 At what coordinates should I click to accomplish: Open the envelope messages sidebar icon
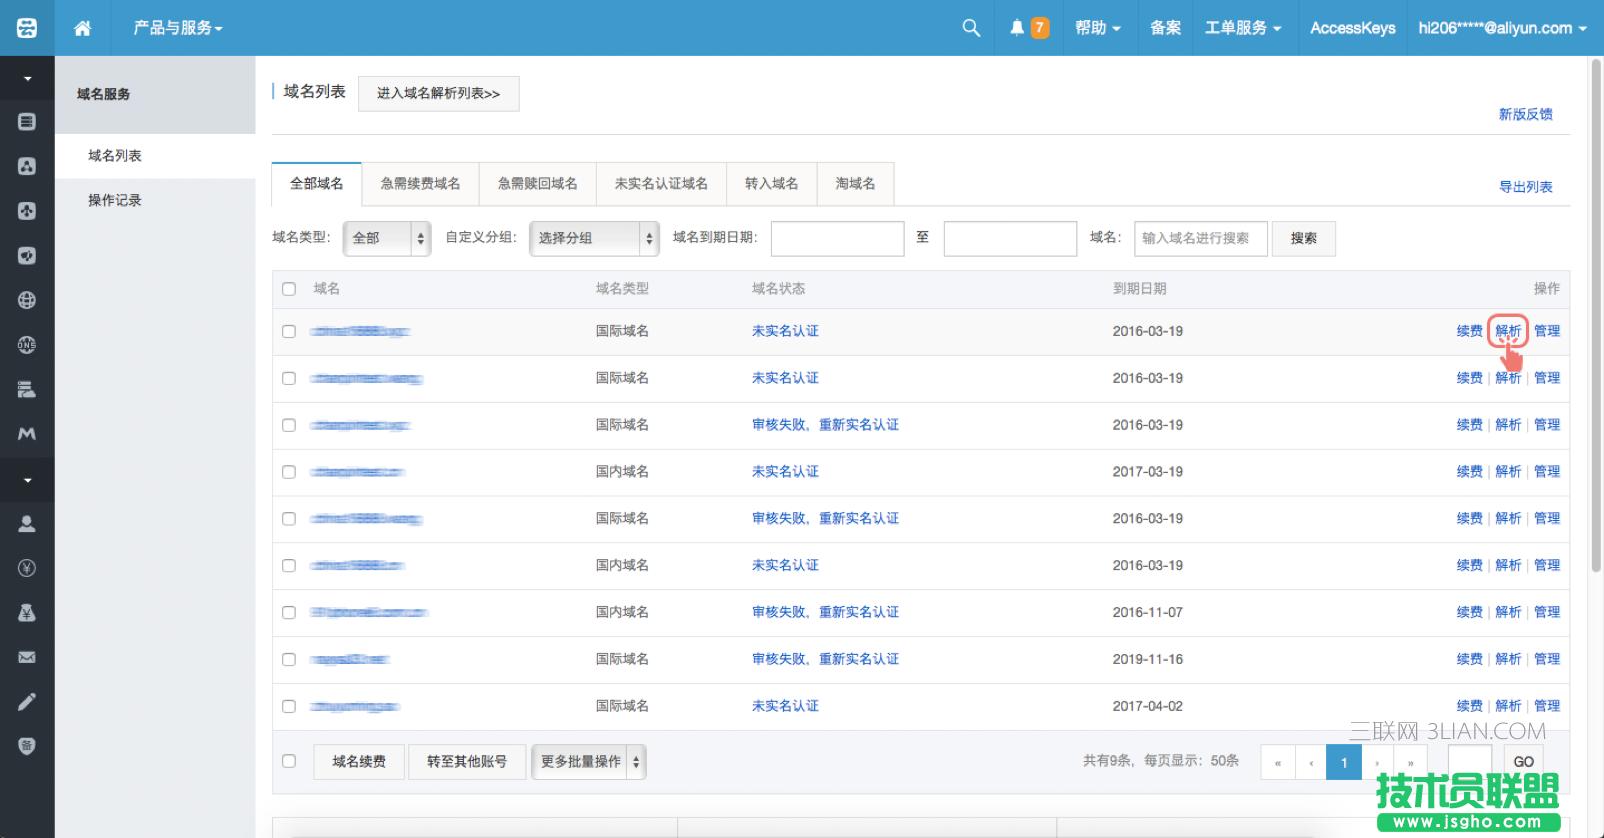[x=27, y=657]
